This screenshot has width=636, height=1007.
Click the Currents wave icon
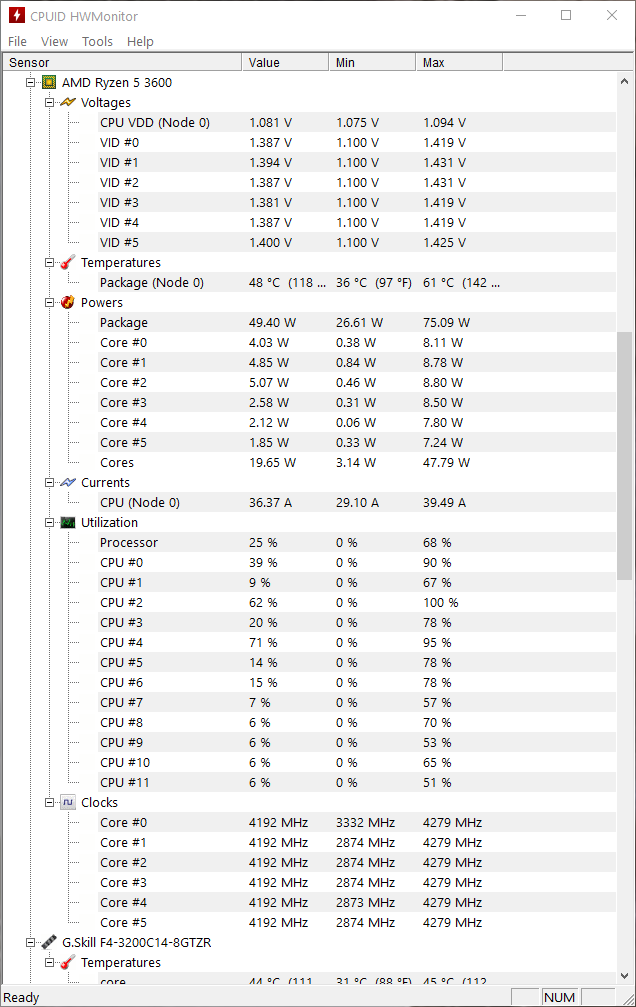[68, 482]
